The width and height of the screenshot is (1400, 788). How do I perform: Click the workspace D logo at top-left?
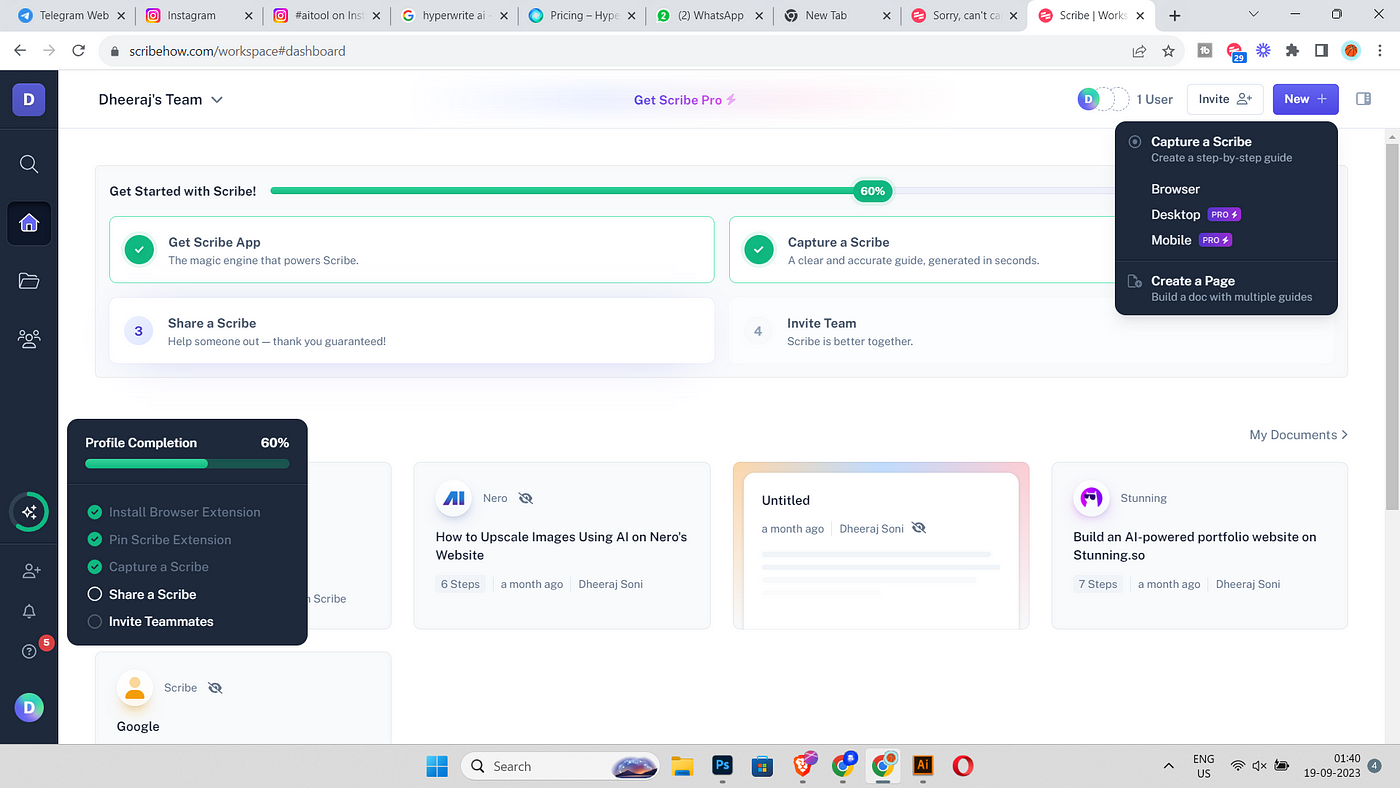[29, 99]
